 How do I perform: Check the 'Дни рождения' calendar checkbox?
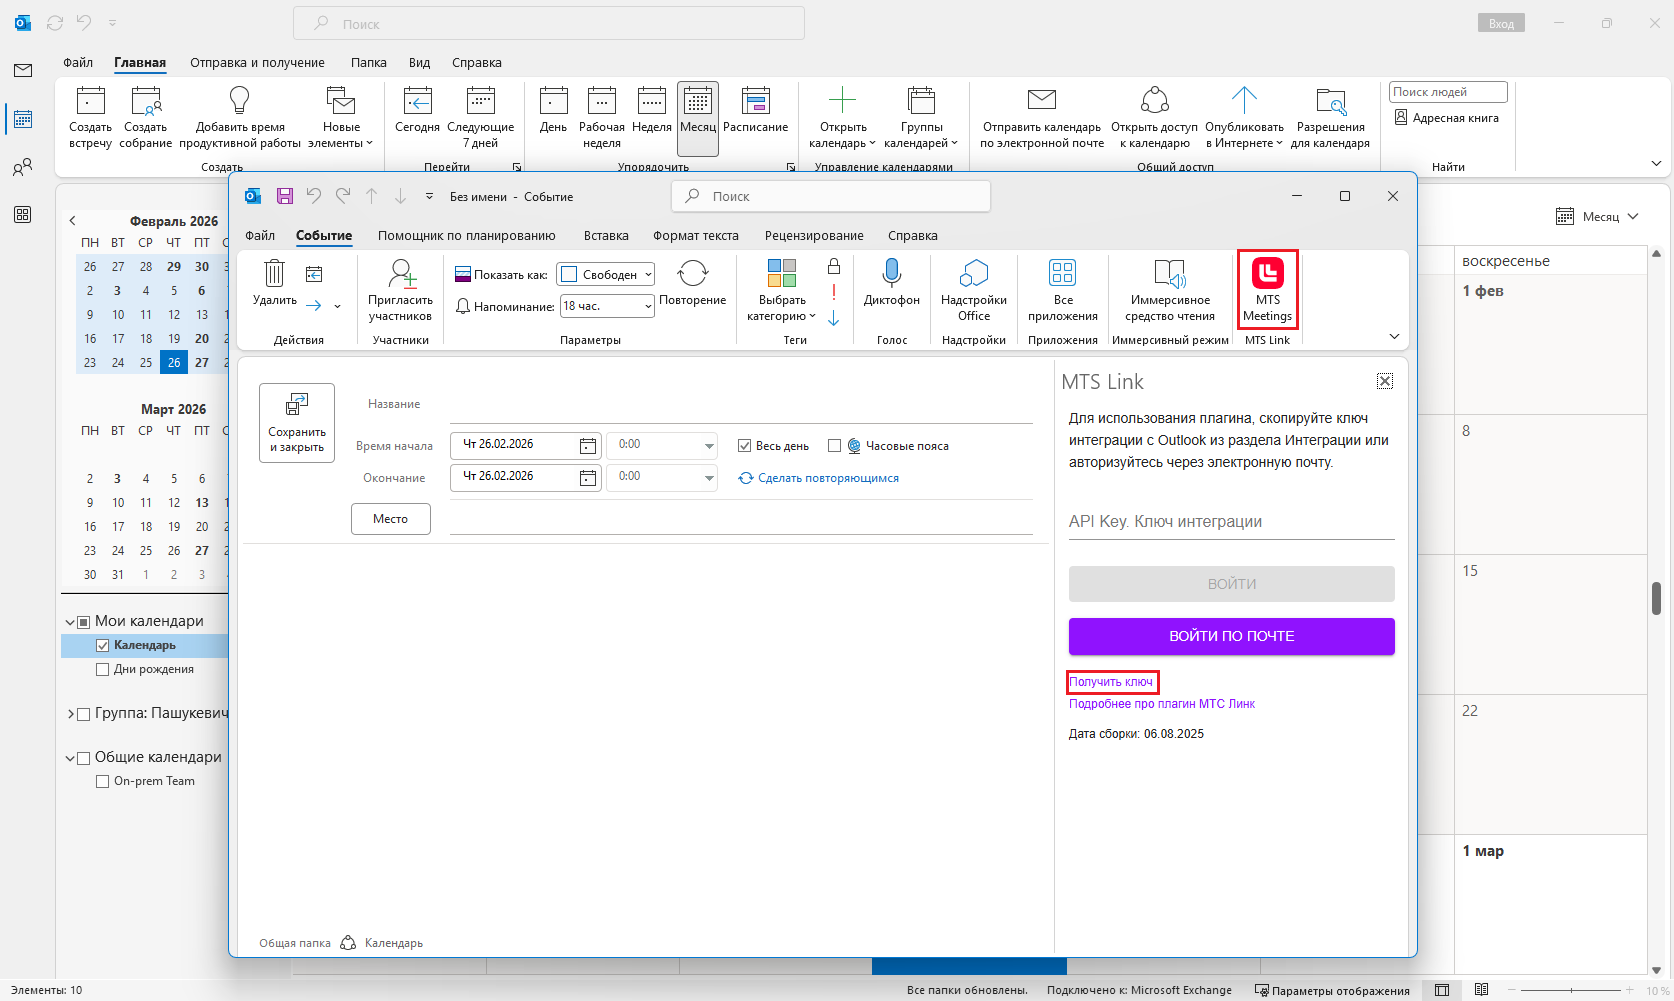pyautogui.click(x=102, y=670)
